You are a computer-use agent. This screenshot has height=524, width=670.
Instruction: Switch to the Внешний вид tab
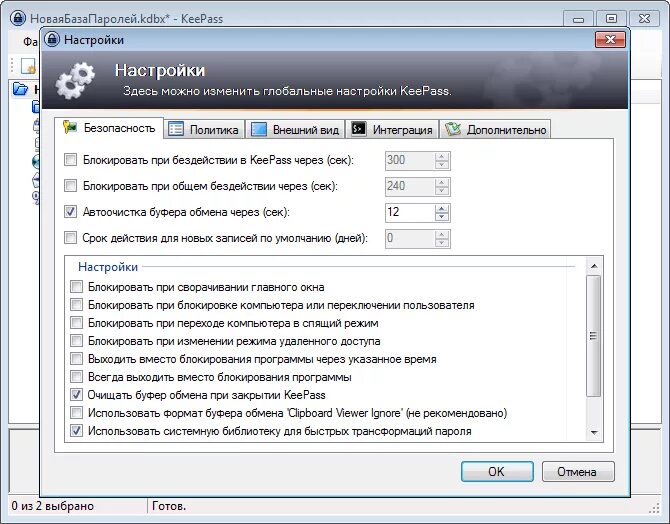tap(295, 130)
